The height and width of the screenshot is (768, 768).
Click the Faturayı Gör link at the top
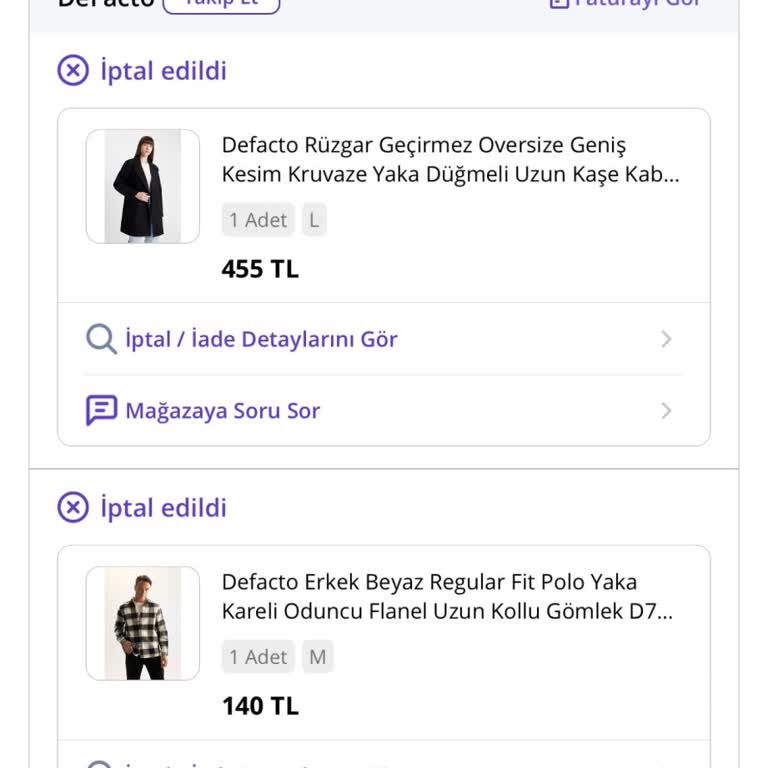coord(626,4)
